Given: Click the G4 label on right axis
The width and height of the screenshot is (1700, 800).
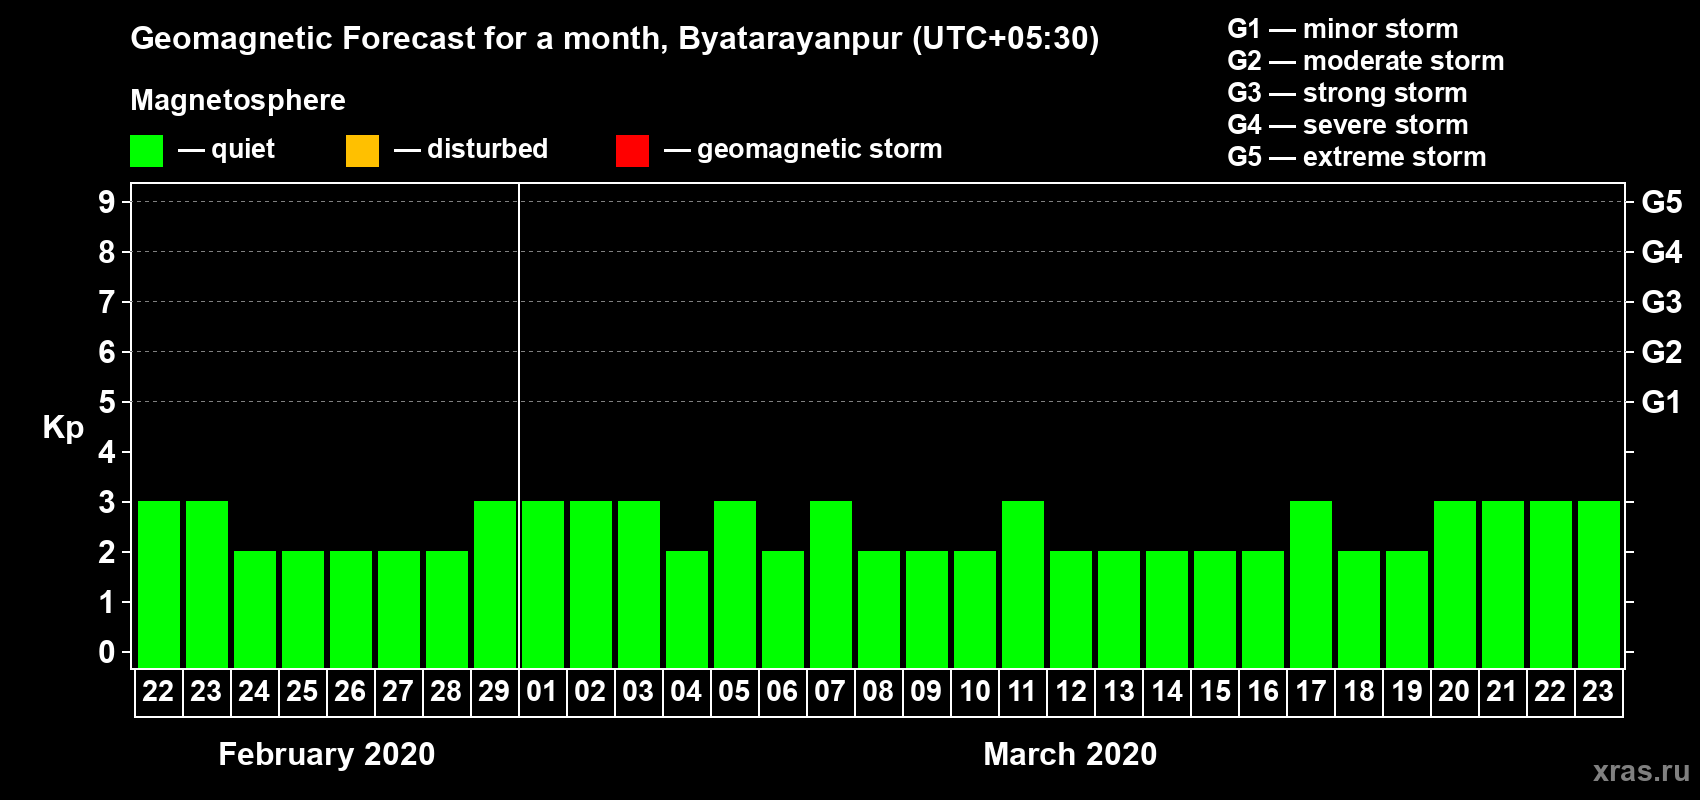Looking at the screenshot, I should pos(1662,252).
